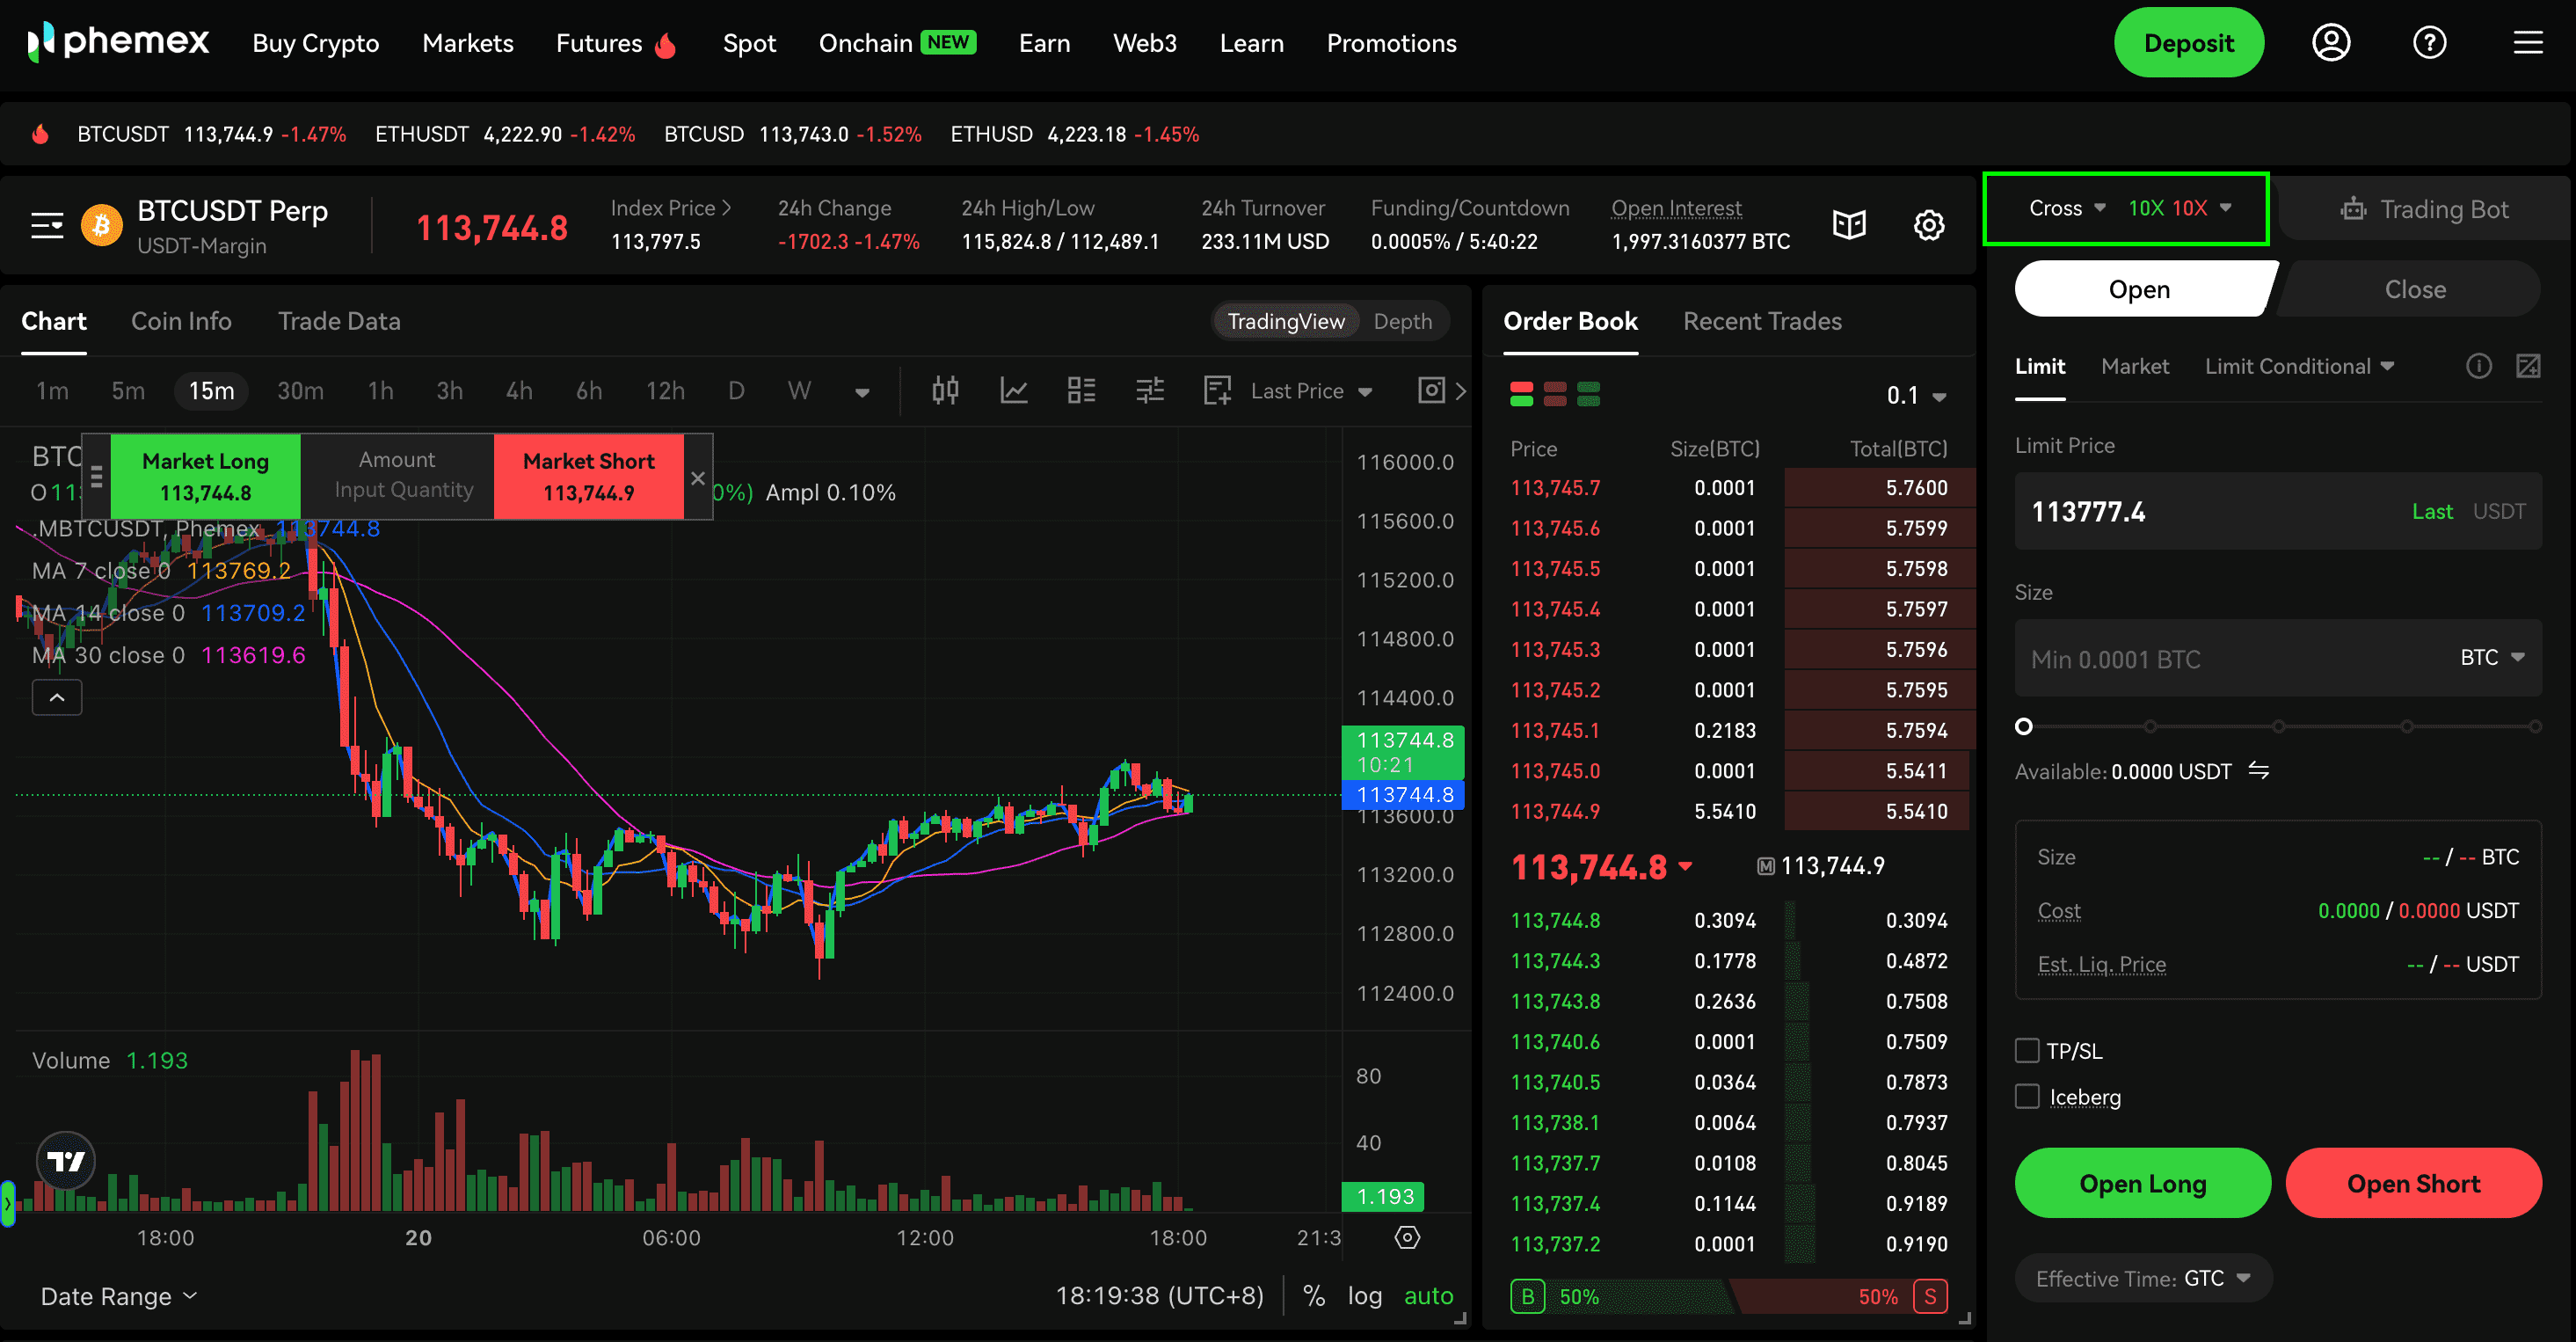
Task: Open the calculator icon in order panel
Action: pos(2528,366)
